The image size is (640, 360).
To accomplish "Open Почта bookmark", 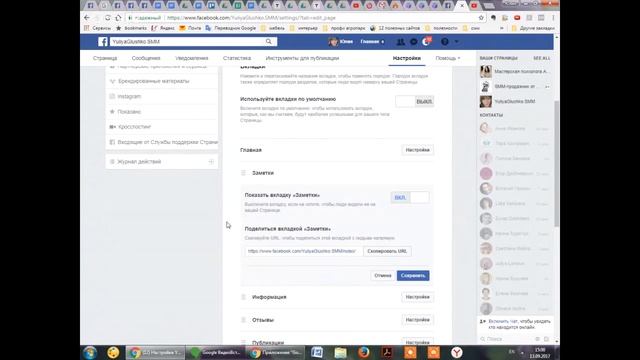I will tap(190, 28).
